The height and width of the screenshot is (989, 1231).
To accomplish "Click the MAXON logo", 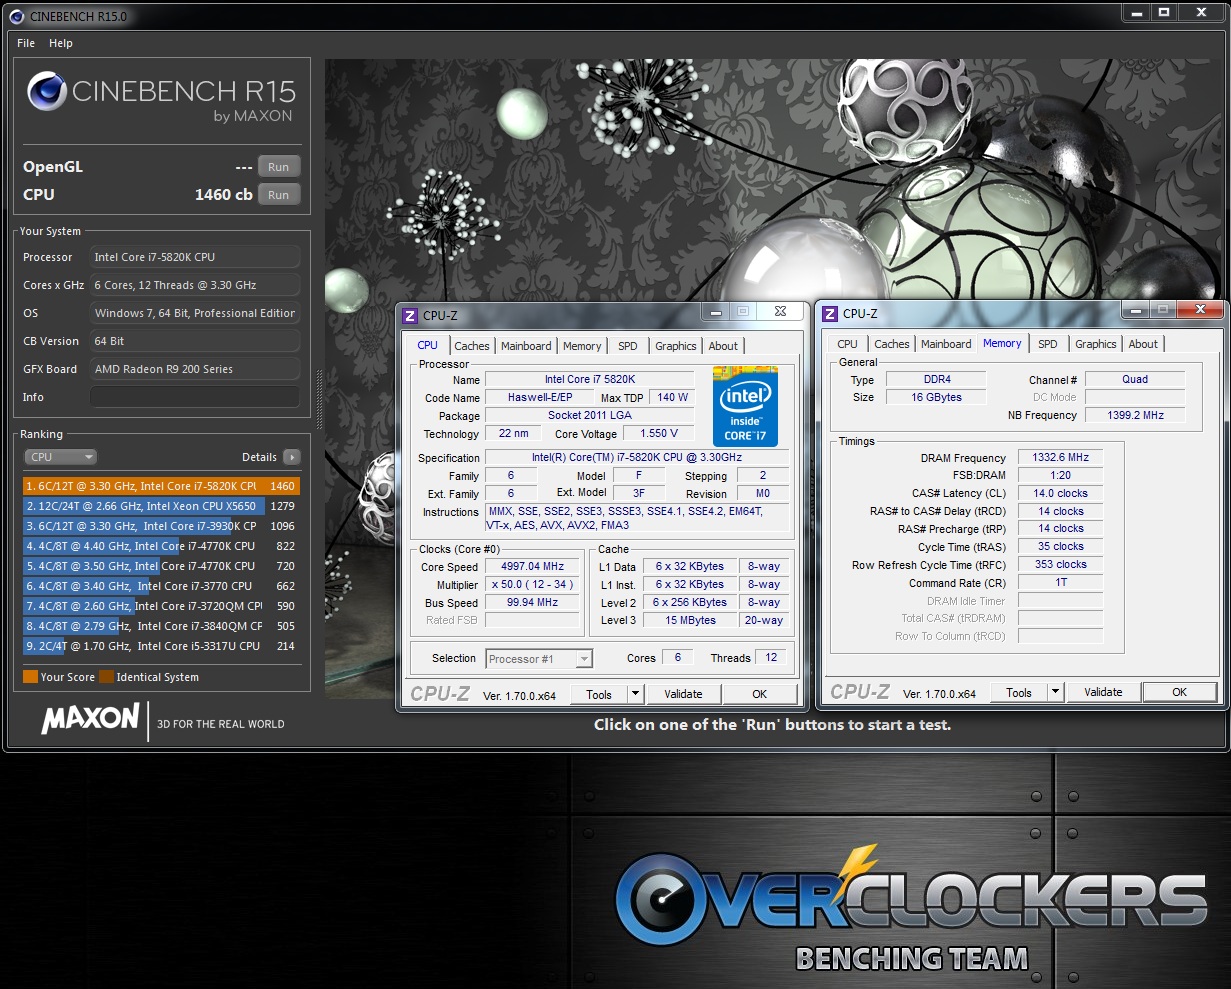I will point(90,718).
